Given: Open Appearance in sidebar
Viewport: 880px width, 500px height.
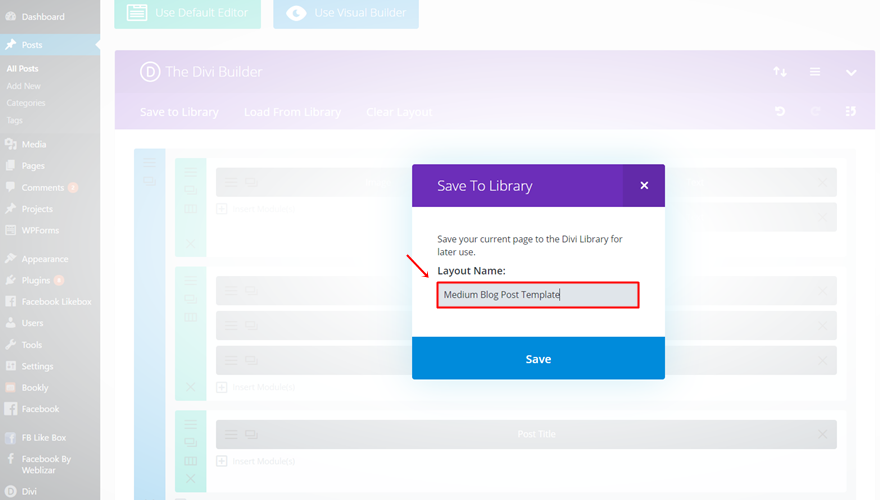Looking at the screenshot, I should point(45,259).
